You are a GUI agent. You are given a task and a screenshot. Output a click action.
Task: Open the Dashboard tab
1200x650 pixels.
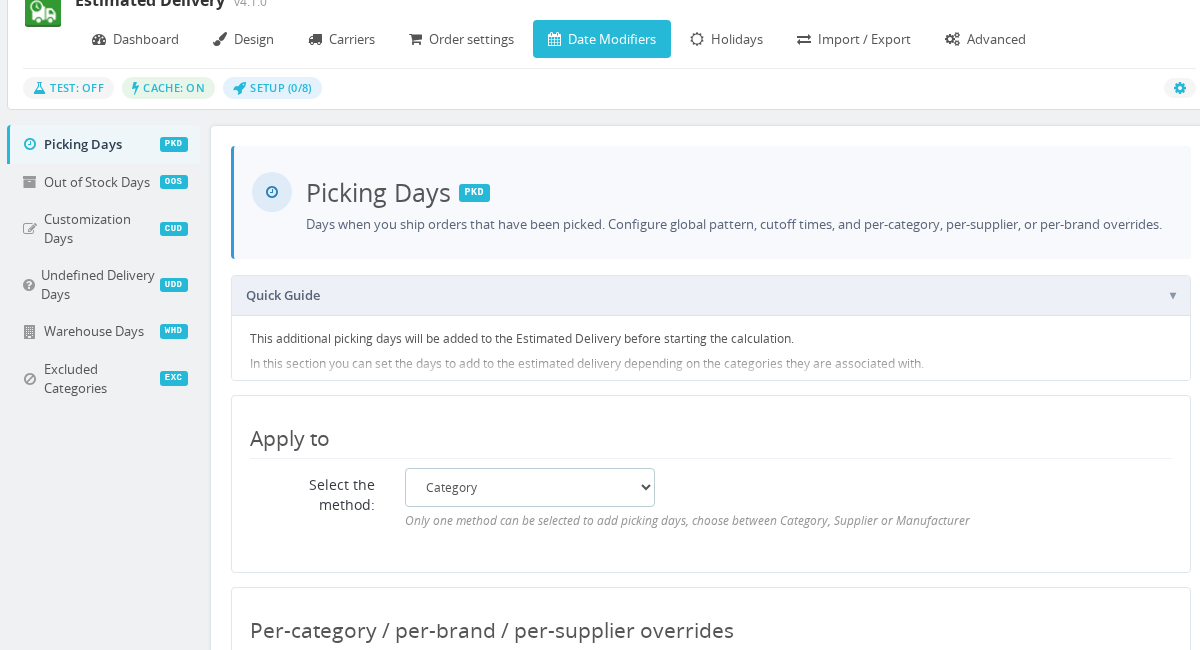click(x=135, y=39)
